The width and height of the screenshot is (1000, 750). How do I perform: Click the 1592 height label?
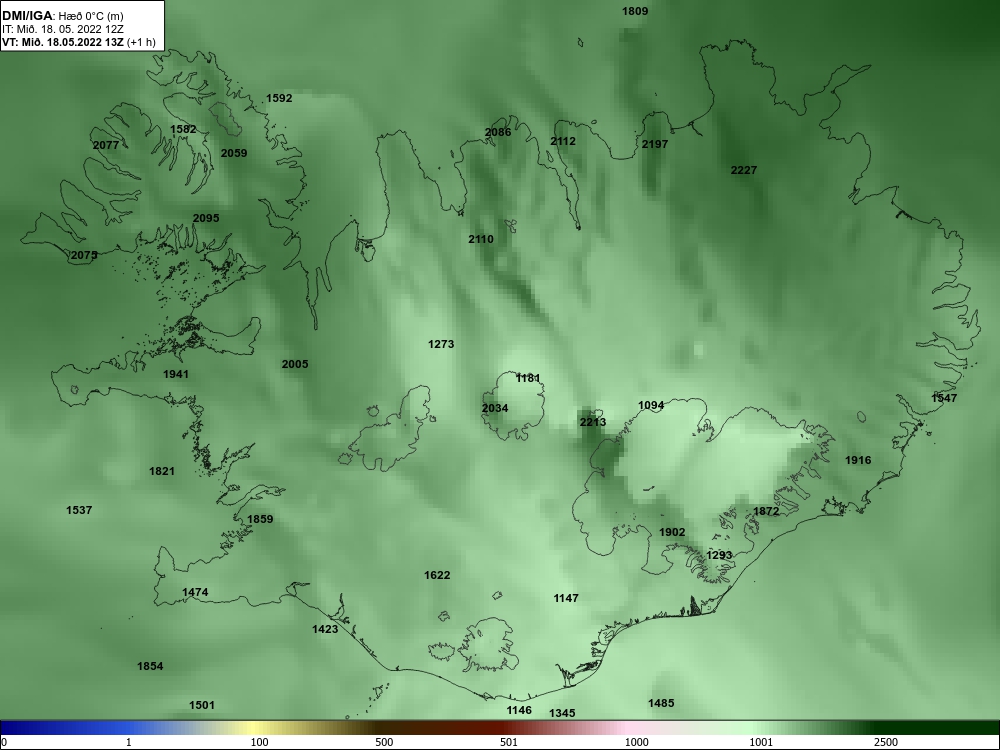[279, 98]
